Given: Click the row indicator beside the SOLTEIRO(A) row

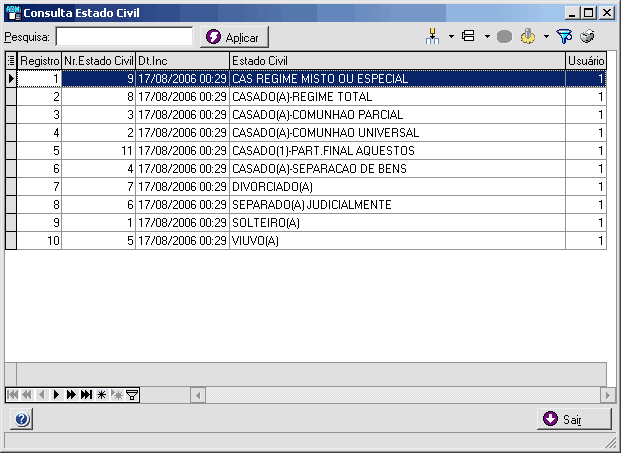Looking at the screenshot, I should (11, 223).
